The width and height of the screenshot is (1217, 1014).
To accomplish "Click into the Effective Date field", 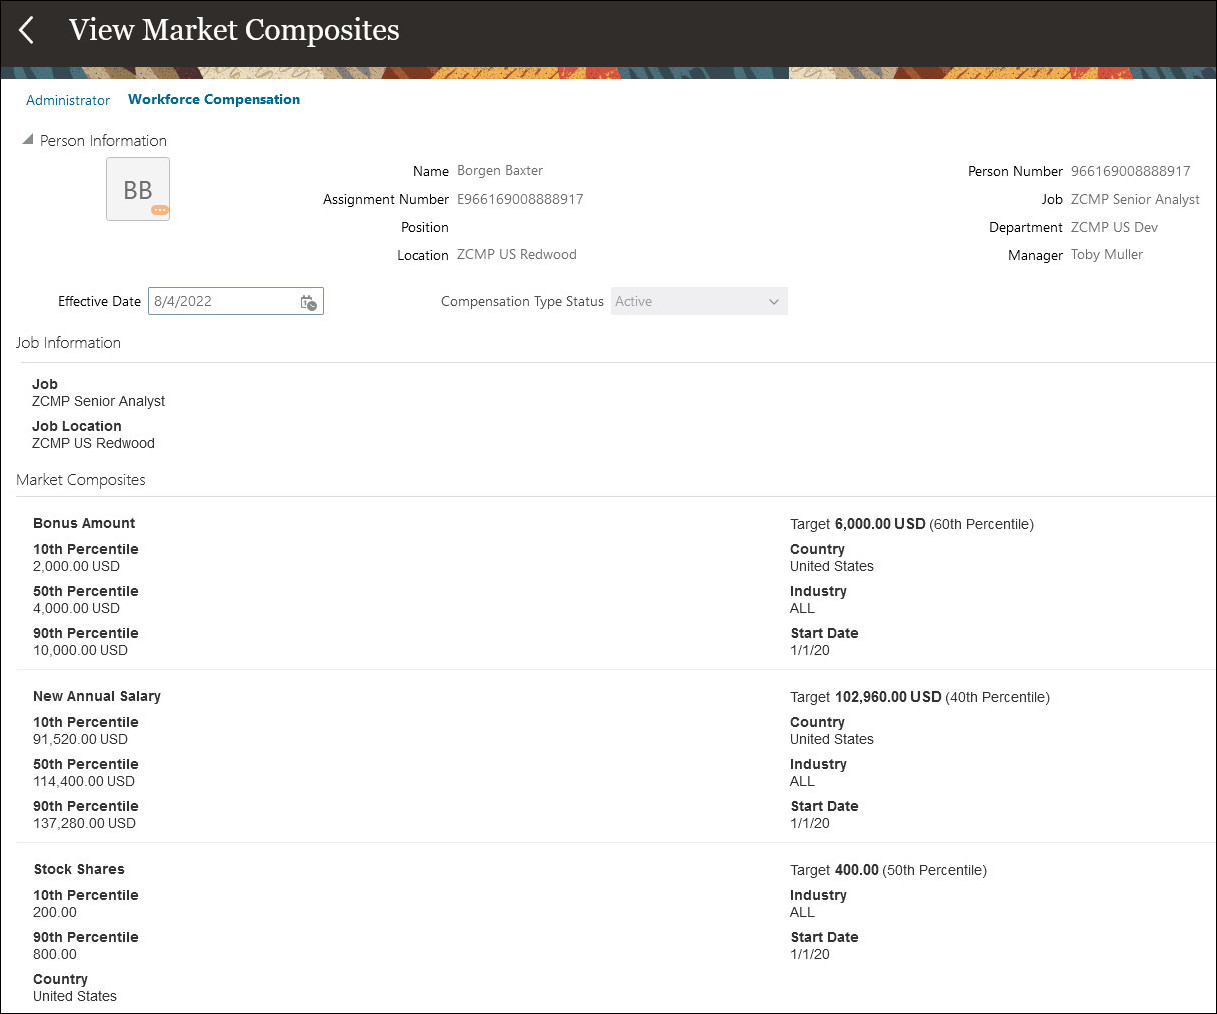I will click(x=222, y=301).
